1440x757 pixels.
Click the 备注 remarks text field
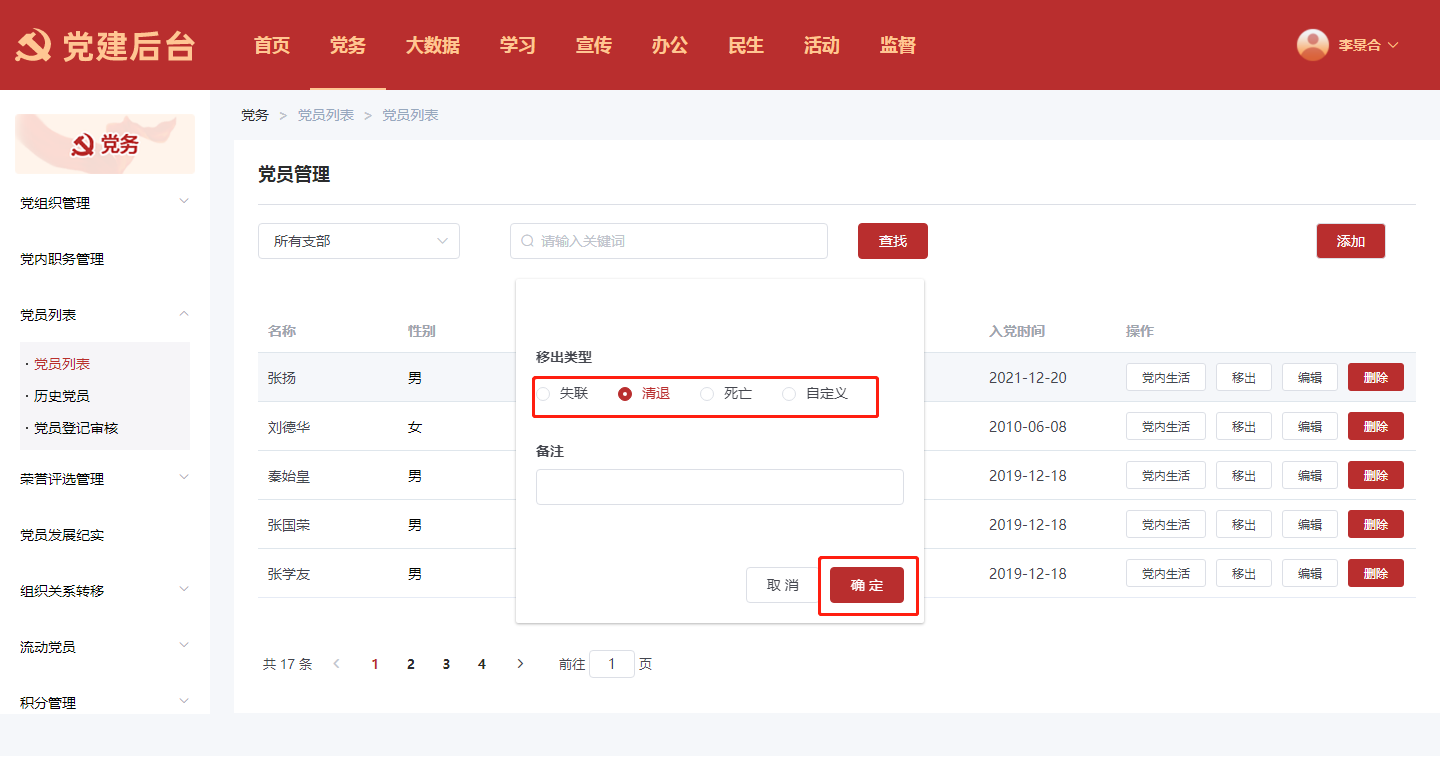point(719,487)
